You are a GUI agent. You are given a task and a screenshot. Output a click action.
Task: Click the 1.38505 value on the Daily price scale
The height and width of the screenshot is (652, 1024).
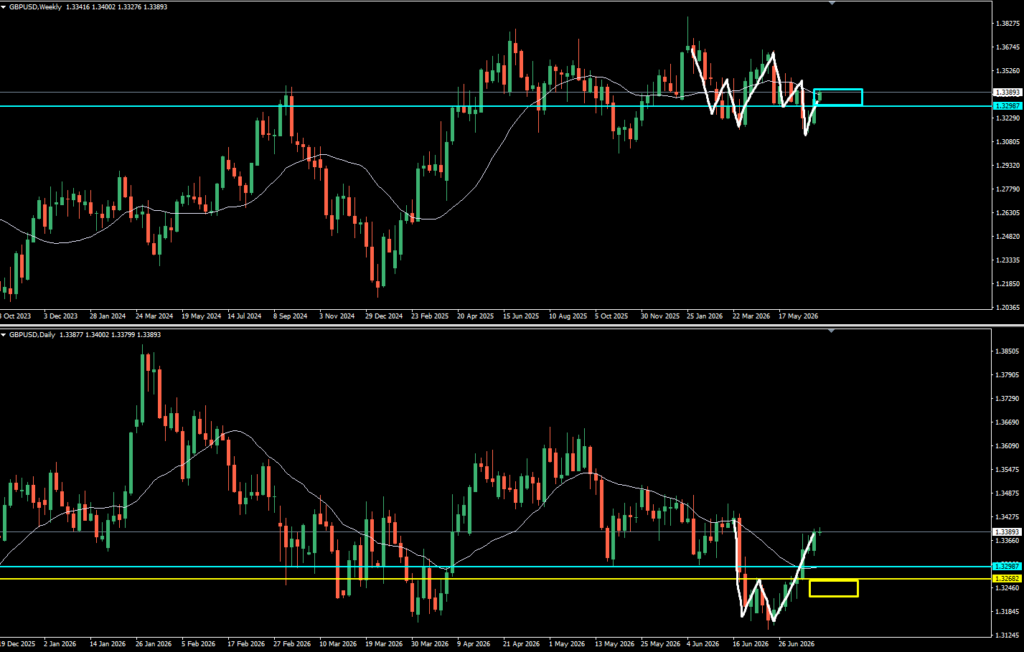tap(1008, 351)
